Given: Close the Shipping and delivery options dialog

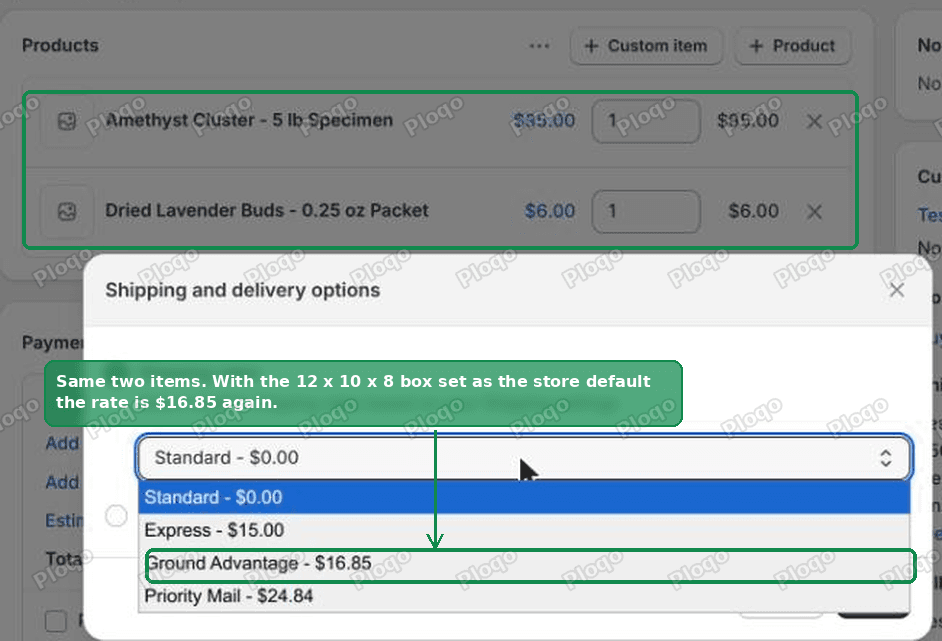Looking at the screenshot, I should click(896, 290).
